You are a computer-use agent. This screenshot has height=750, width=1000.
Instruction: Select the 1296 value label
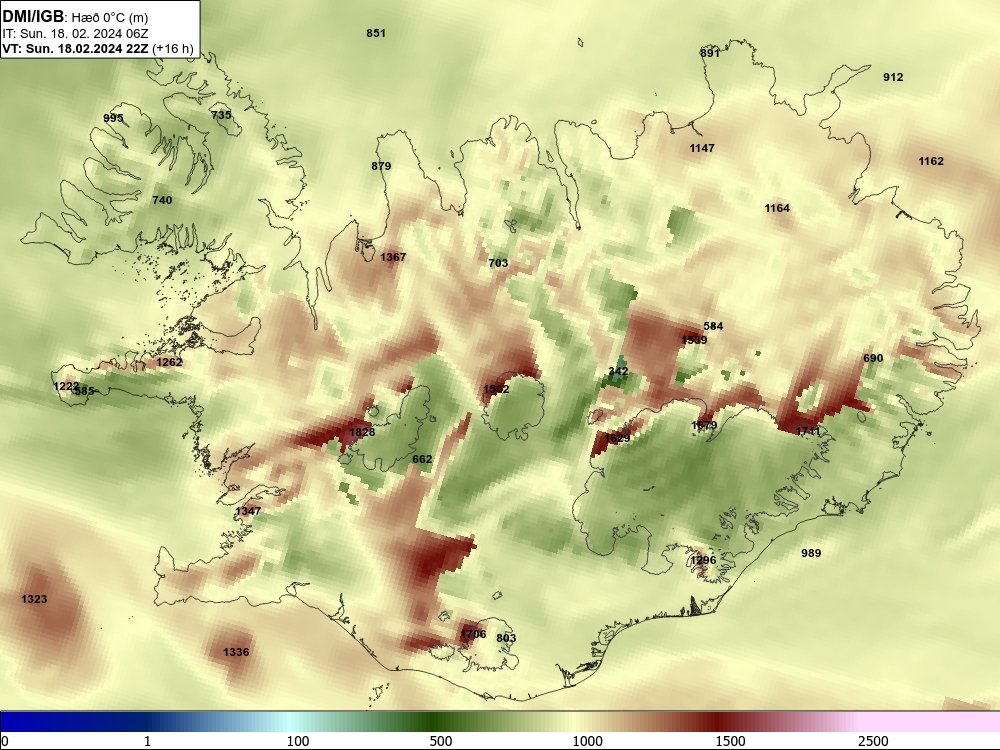click(703, 561)
